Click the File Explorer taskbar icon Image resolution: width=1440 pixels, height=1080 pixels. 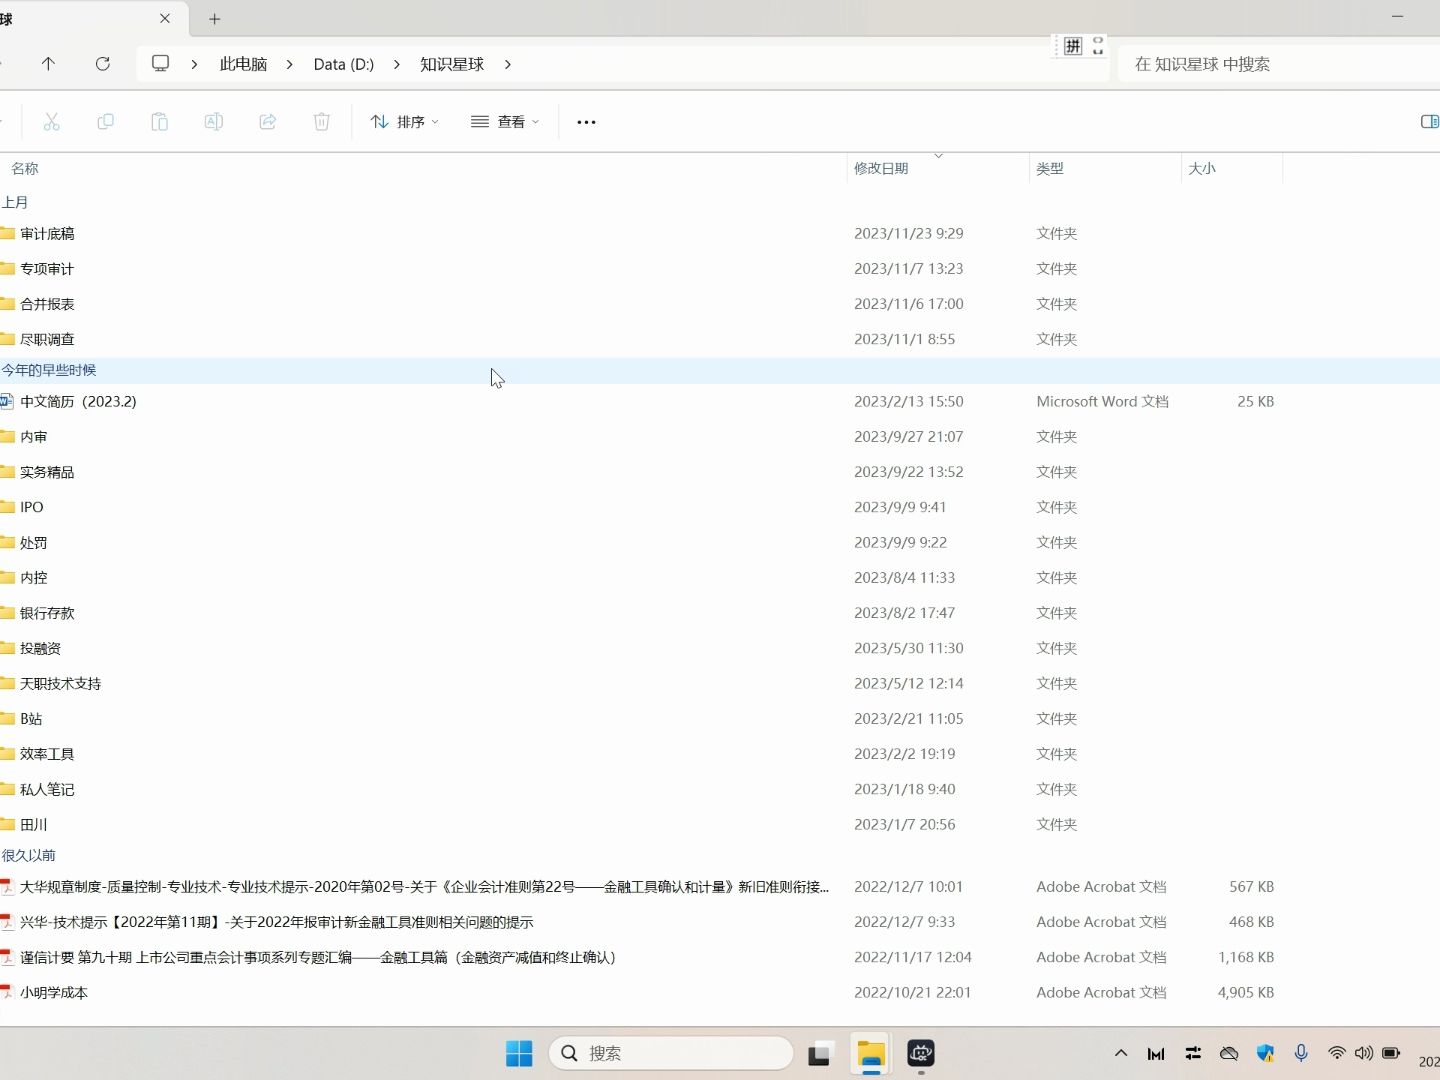click(871, 1053)
